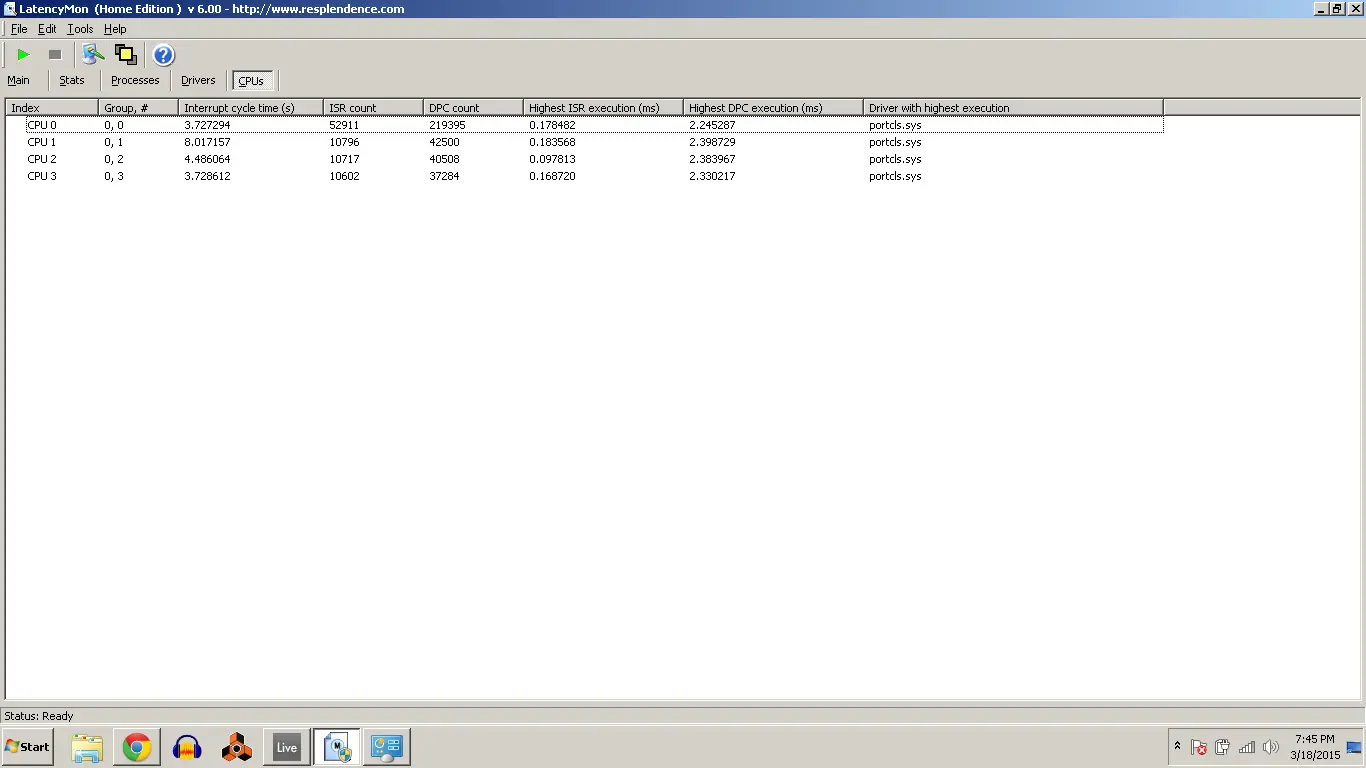This screenshot has width=1366, height=768.
Task: Switch to the Processes tab
Action: (135, 80)
